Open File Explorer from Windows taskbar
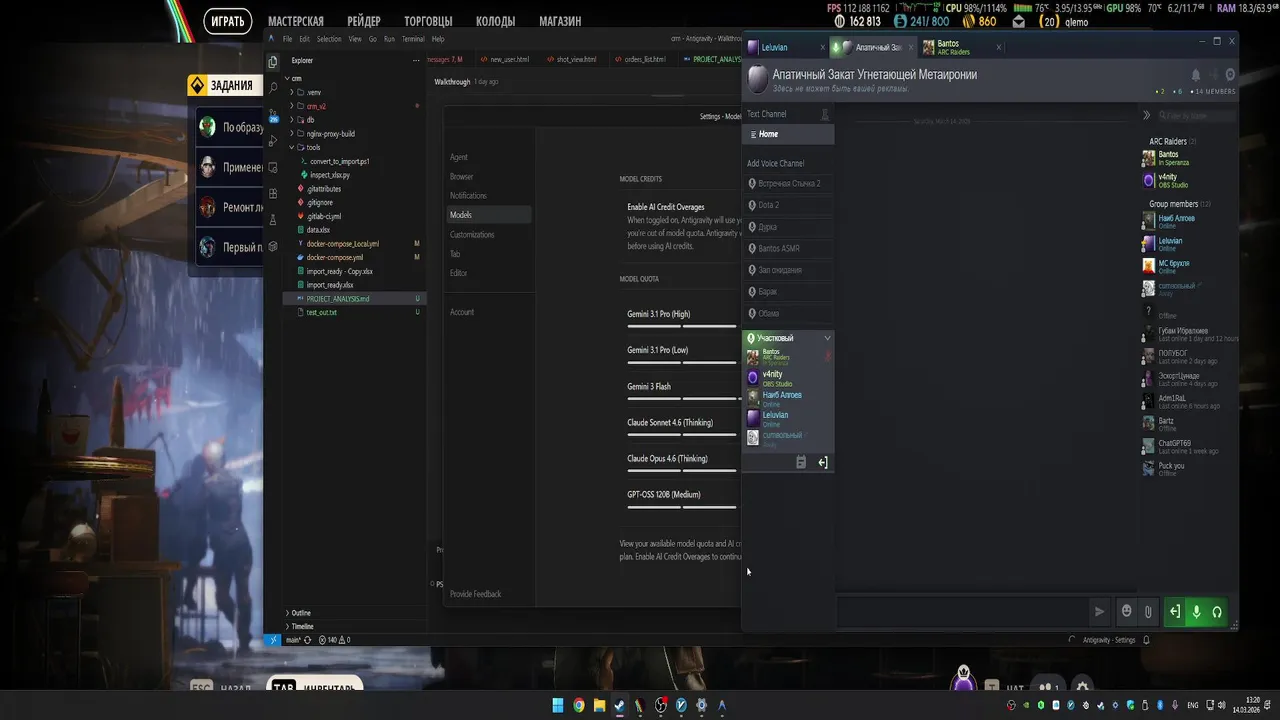 [599, 705]
